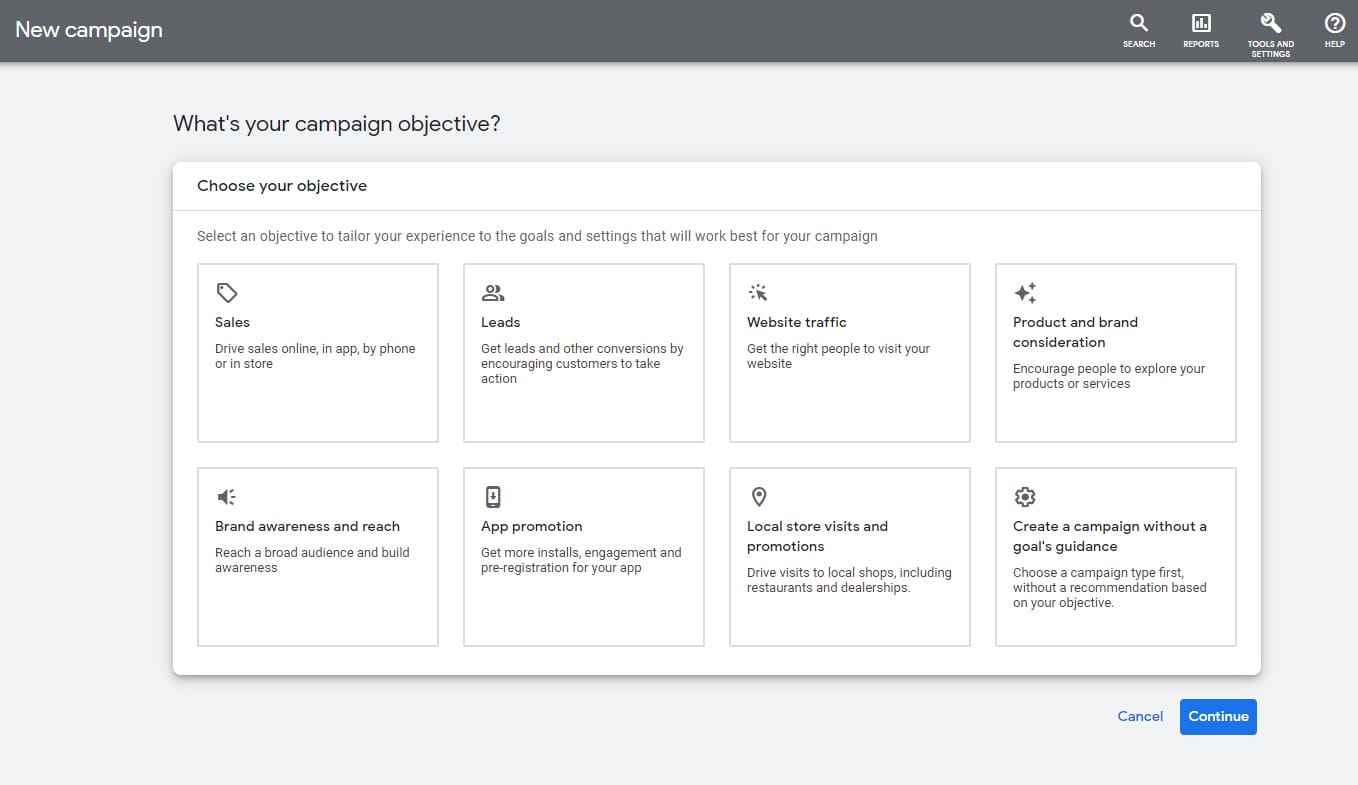Pick the Brand awareness and reach title

coord(307,526)
